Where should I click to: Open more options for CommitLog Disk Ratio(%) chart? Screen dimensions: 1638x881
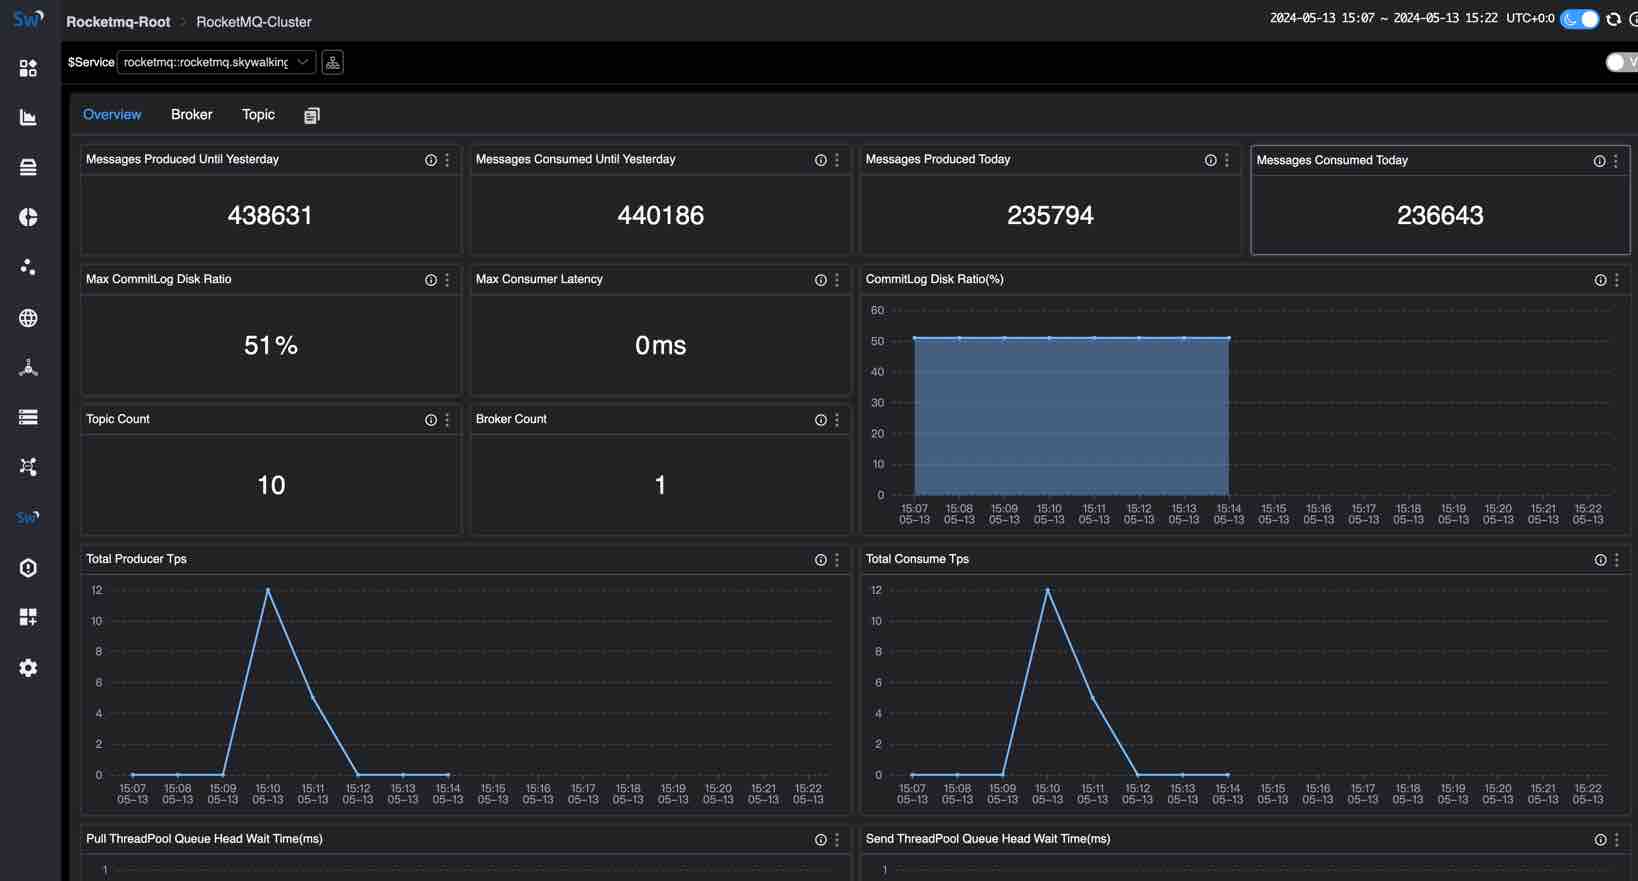pyautogui.click(x=1616, y=280)
